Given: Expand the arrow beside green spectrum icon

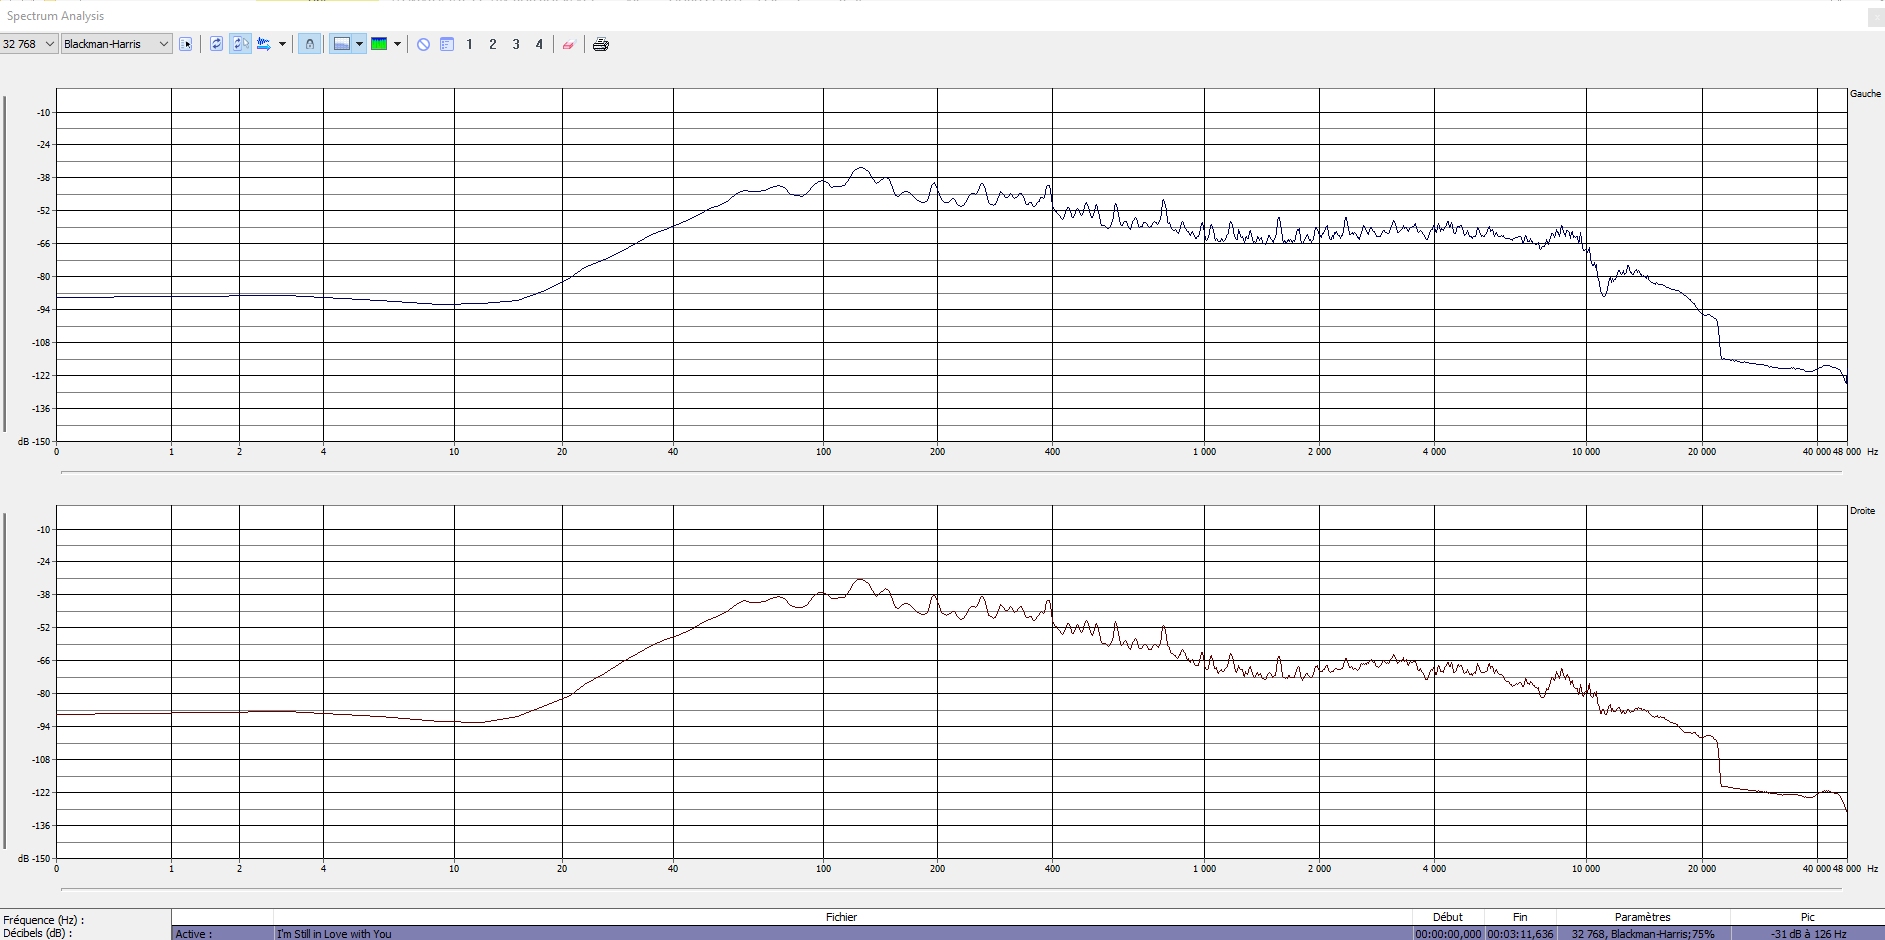Looking at the screenshot, I should click(397, 44).
